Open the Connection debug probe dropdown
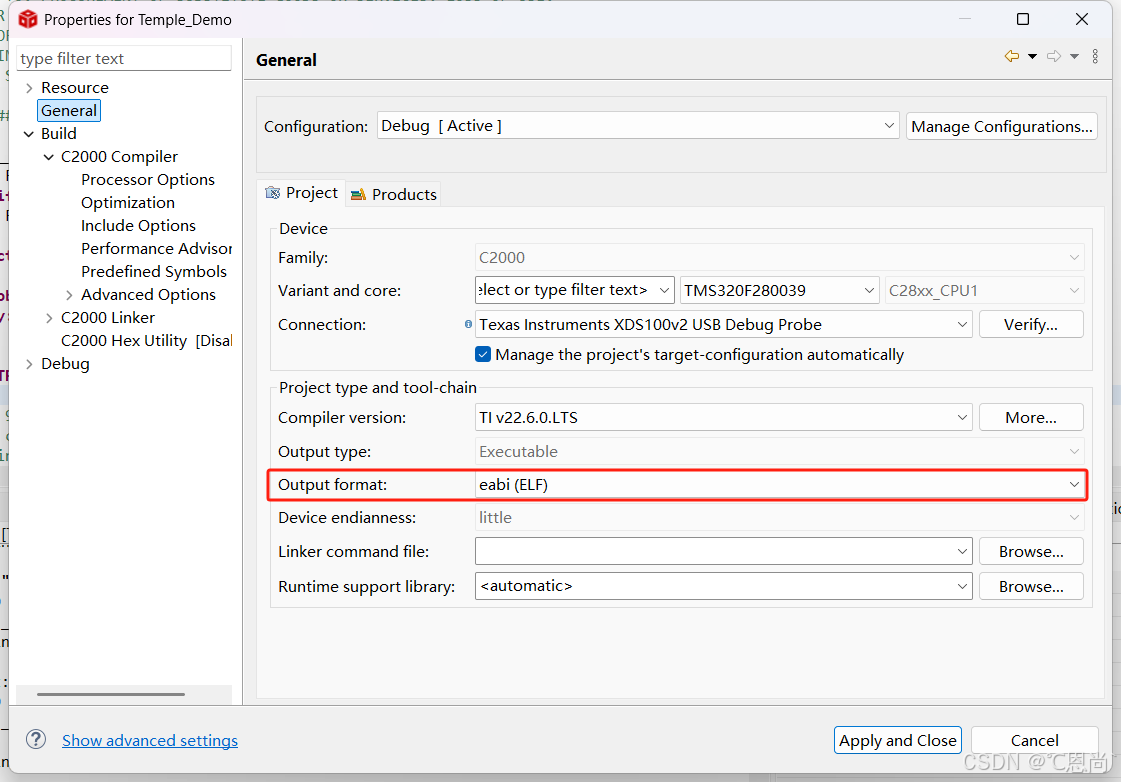Viewport: 1121px width, 782px height. coord(724,325)
